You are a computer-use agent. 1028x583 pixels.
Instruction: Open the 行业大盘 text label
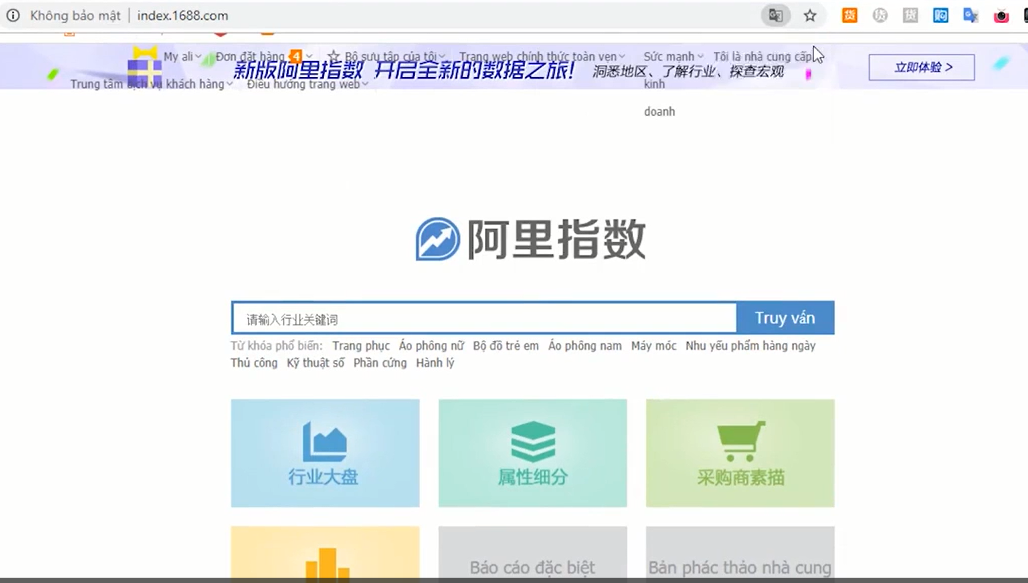323,477
